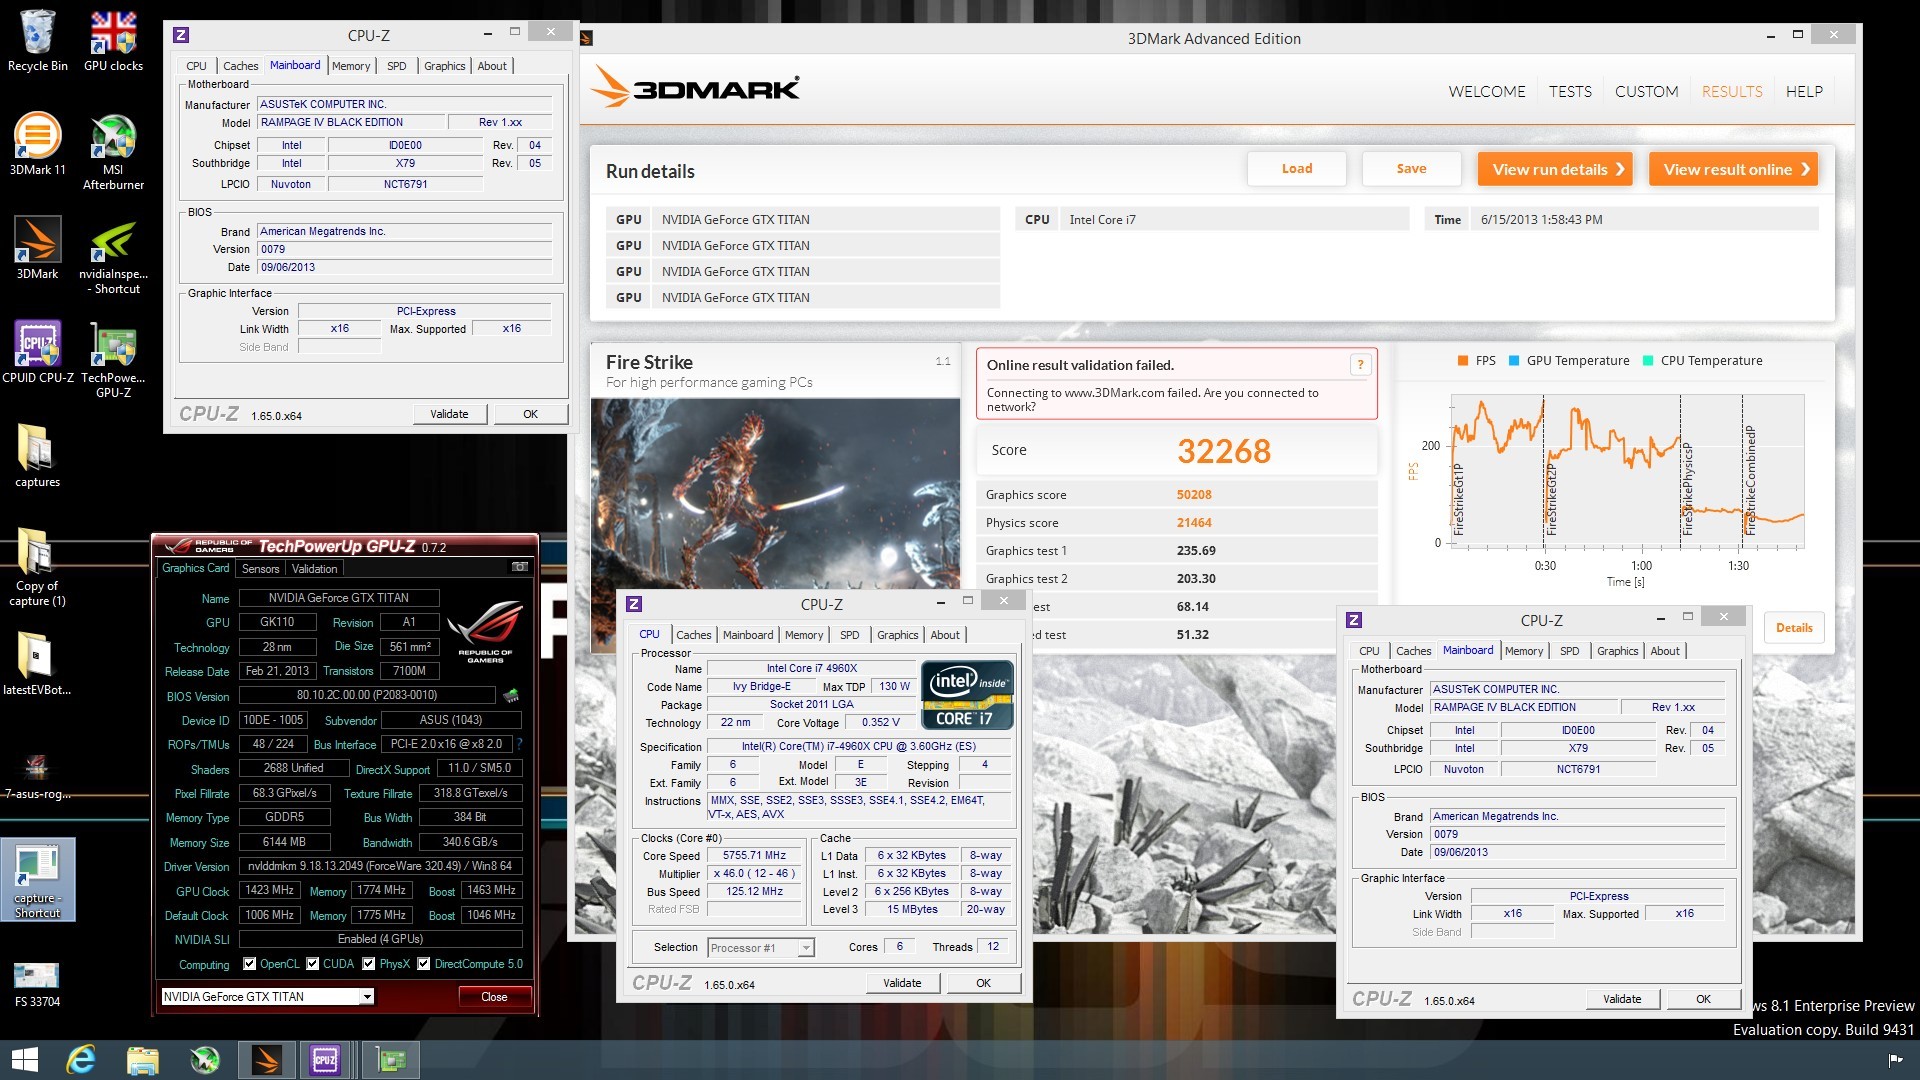Click OK in top-left CPU-Z window
The width and height of the screenshot is (1920, 1080).
coord(530,414)
